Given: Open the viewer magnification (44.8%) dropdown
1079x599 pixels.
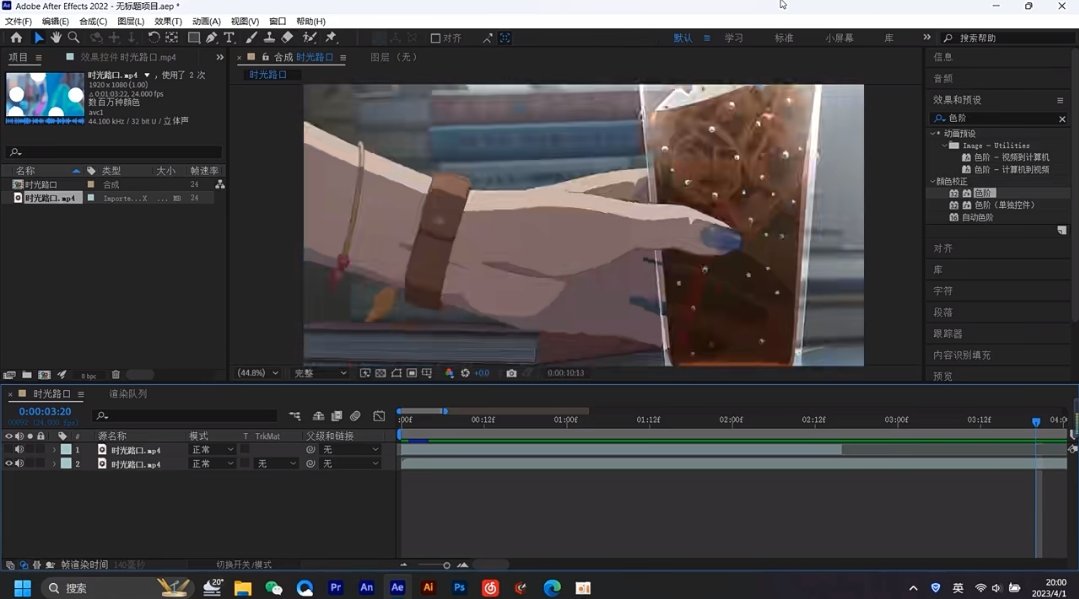Looking at the screenshot, I should tap(258, 373).
